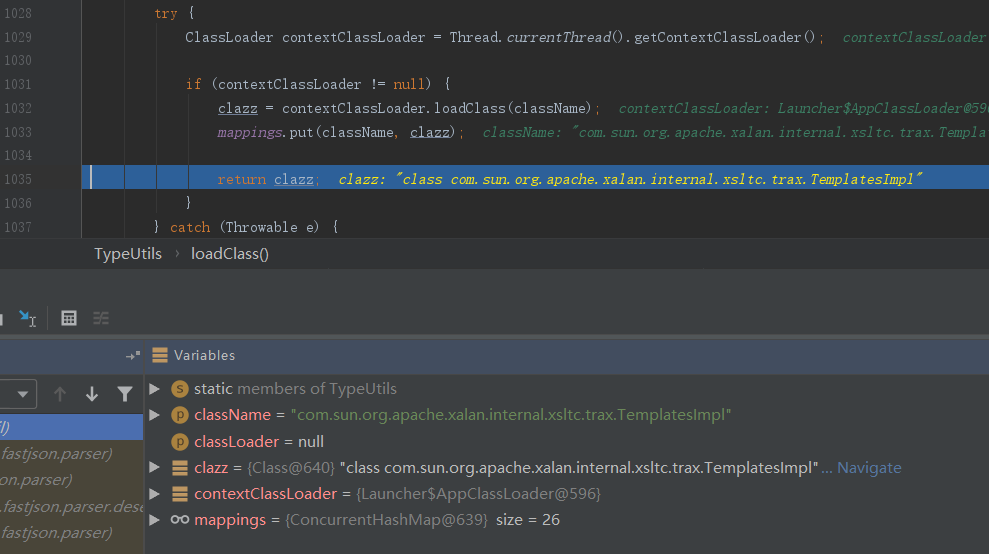Screen dimensions: 989x554
Task: Click the Trace Current Stream Chain icon
Action: click(101, 318)
